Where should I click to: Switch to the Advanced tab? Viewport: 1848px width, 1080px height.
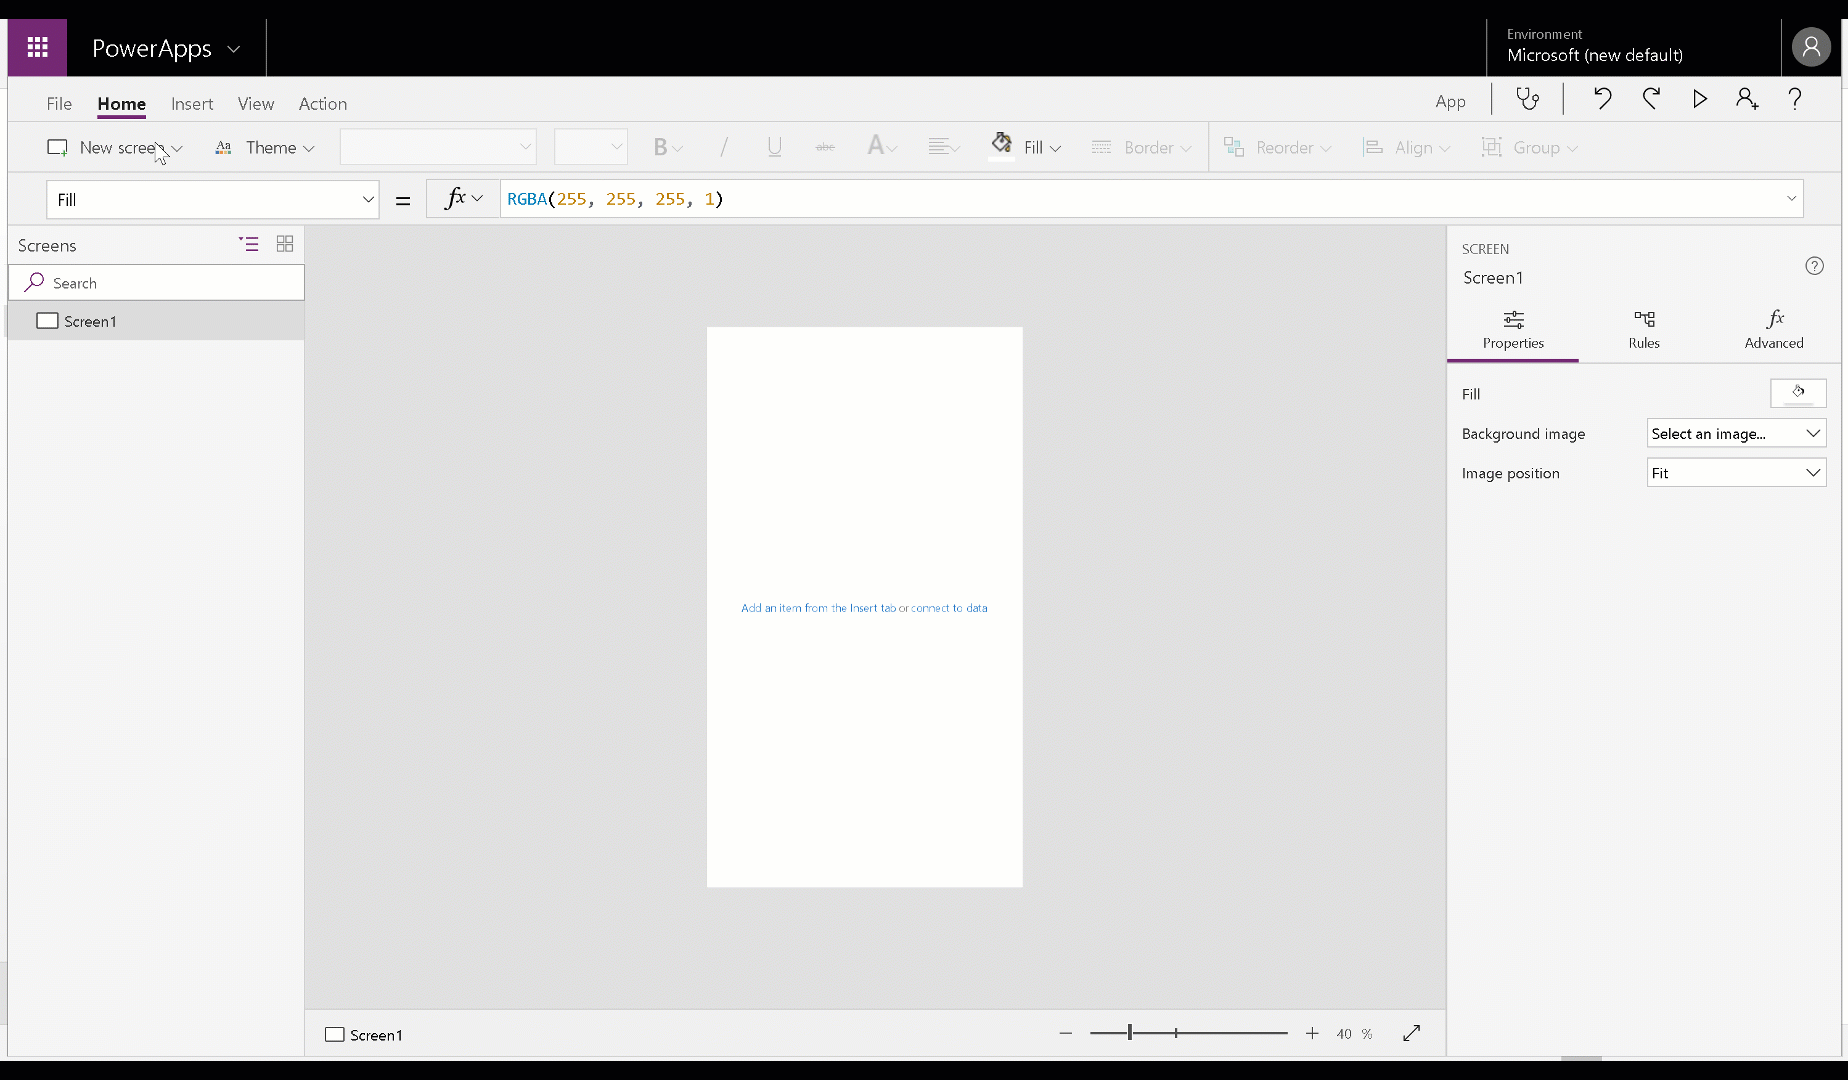point(1773,329)
